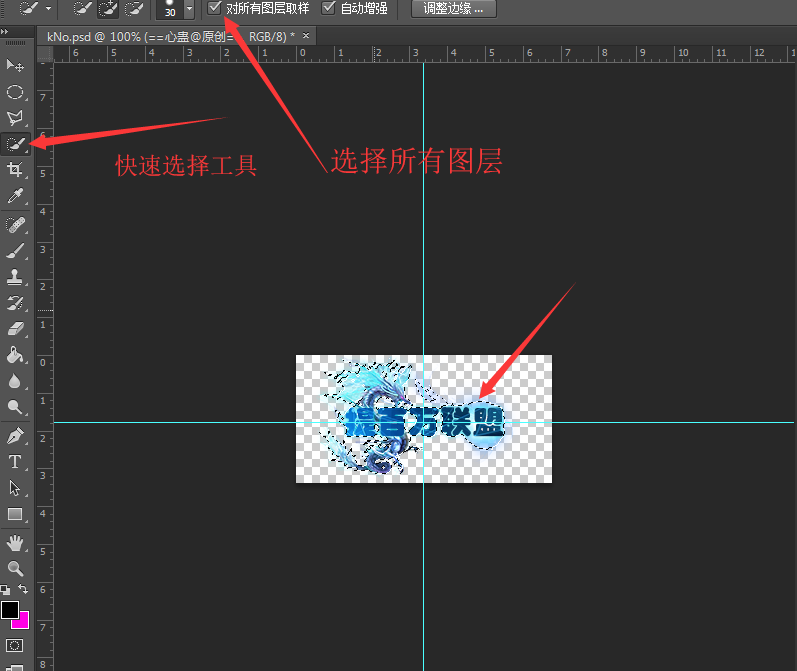Toggle 对所有图层取样 checkbox
The height and width of the screenshot is (671, 797).
[214, 8]
